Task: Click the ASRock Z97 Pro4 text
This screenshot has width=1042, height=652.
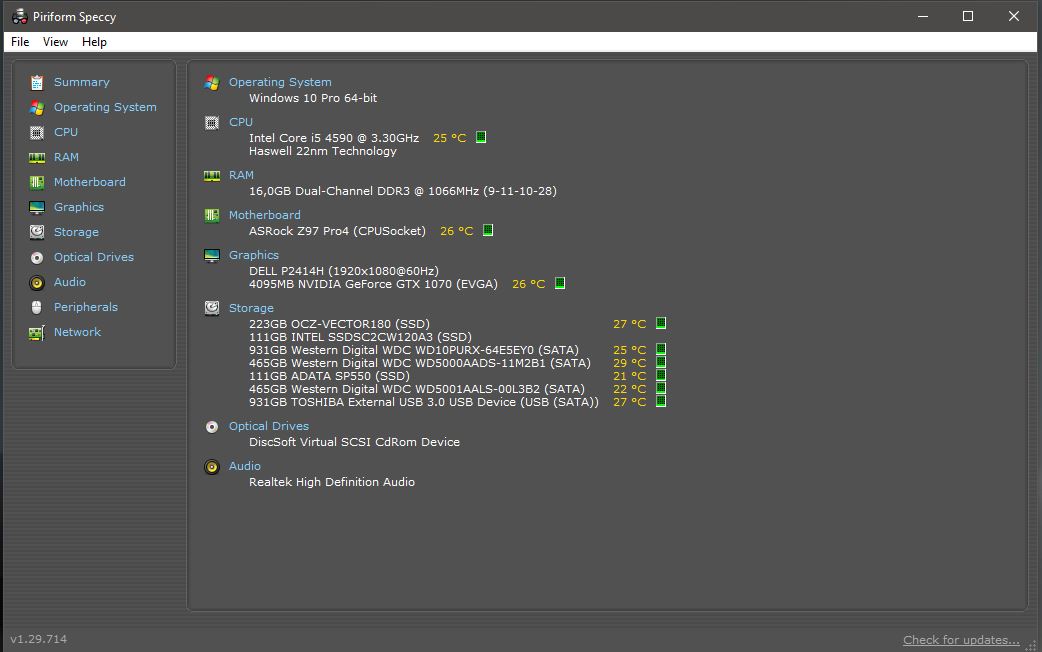Action: coord(337,231)
